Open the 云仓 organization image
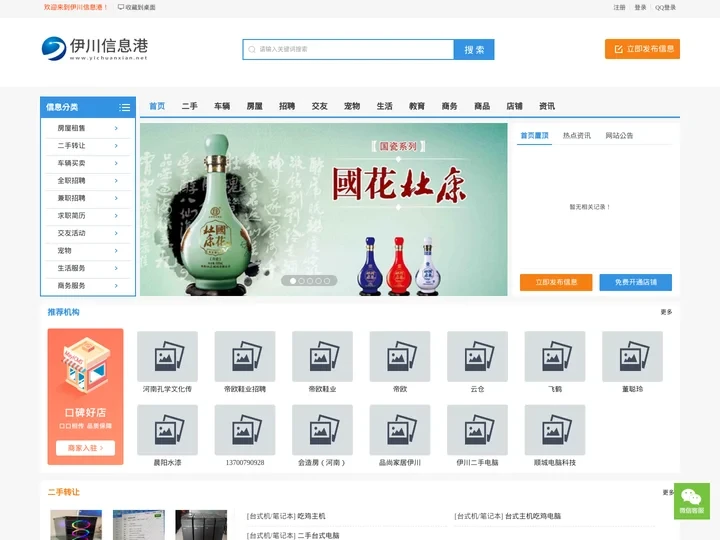The width and height of the screenshot is (720, 540). click(478, 356)
